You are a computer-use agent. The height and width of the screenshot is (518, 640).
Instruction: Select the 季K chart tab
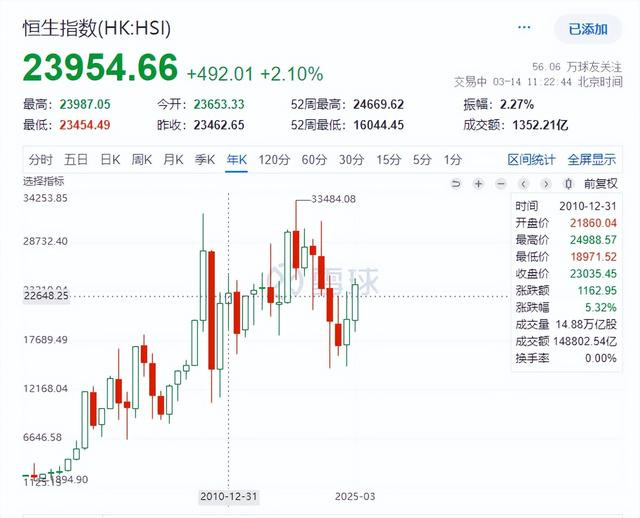(204, 160)
